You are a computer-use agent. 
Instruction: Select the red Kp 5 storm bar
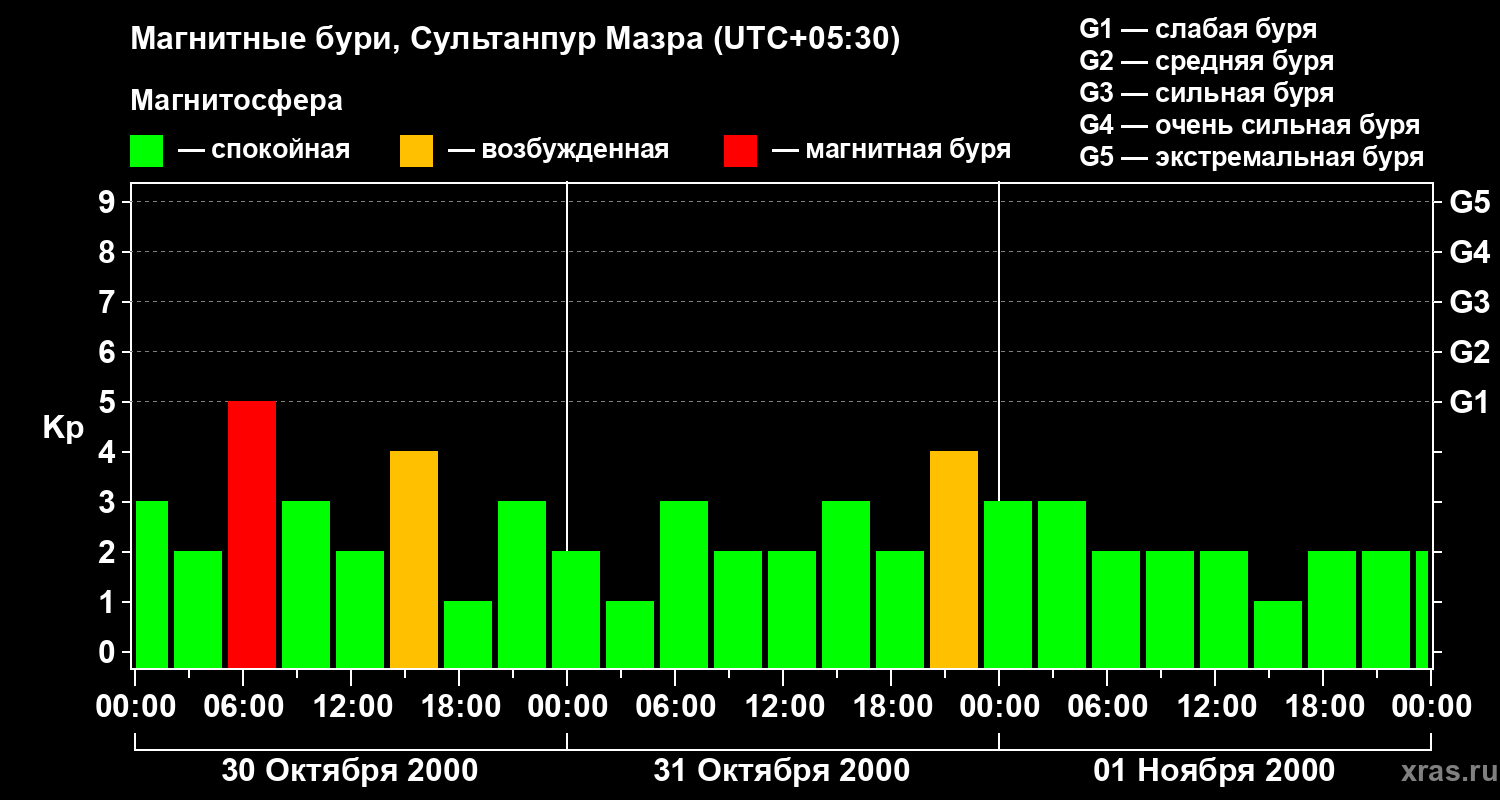[x=252, y=535]
